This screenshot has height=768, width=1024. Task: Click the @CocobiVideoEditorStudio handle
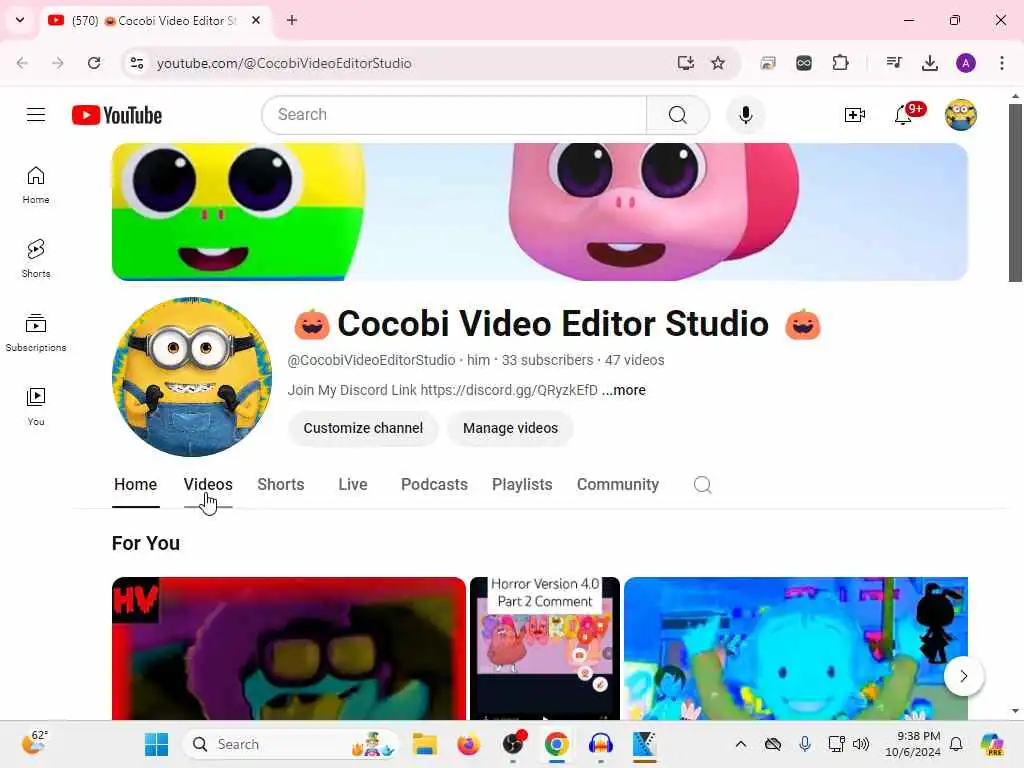click(371, 360)
